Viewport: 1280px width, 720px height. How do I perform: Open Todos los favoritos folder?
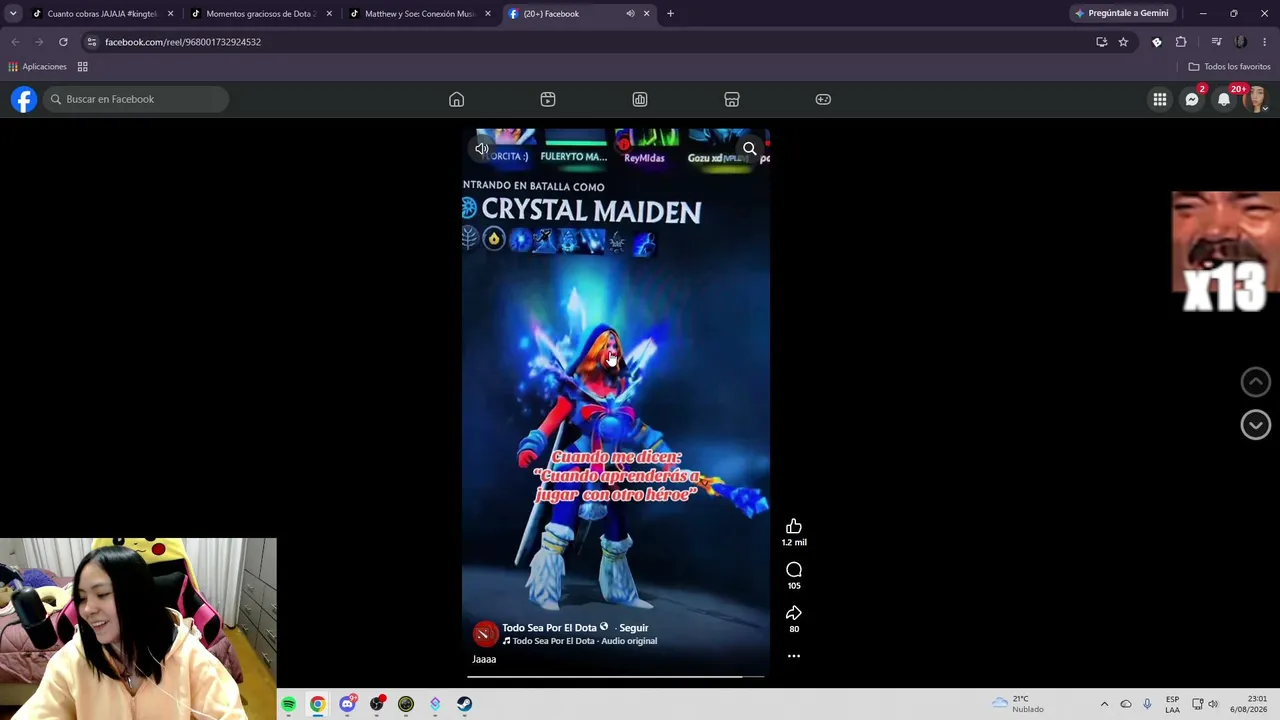pos(1229,67)
